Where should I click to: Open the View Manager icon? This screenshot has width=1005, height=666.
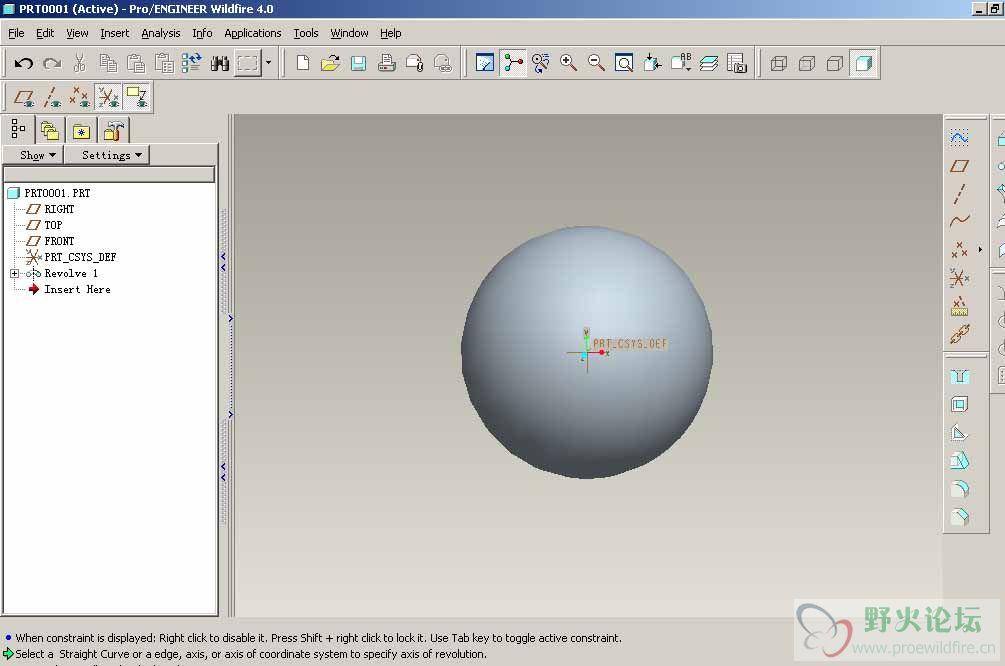coord(737,63)
